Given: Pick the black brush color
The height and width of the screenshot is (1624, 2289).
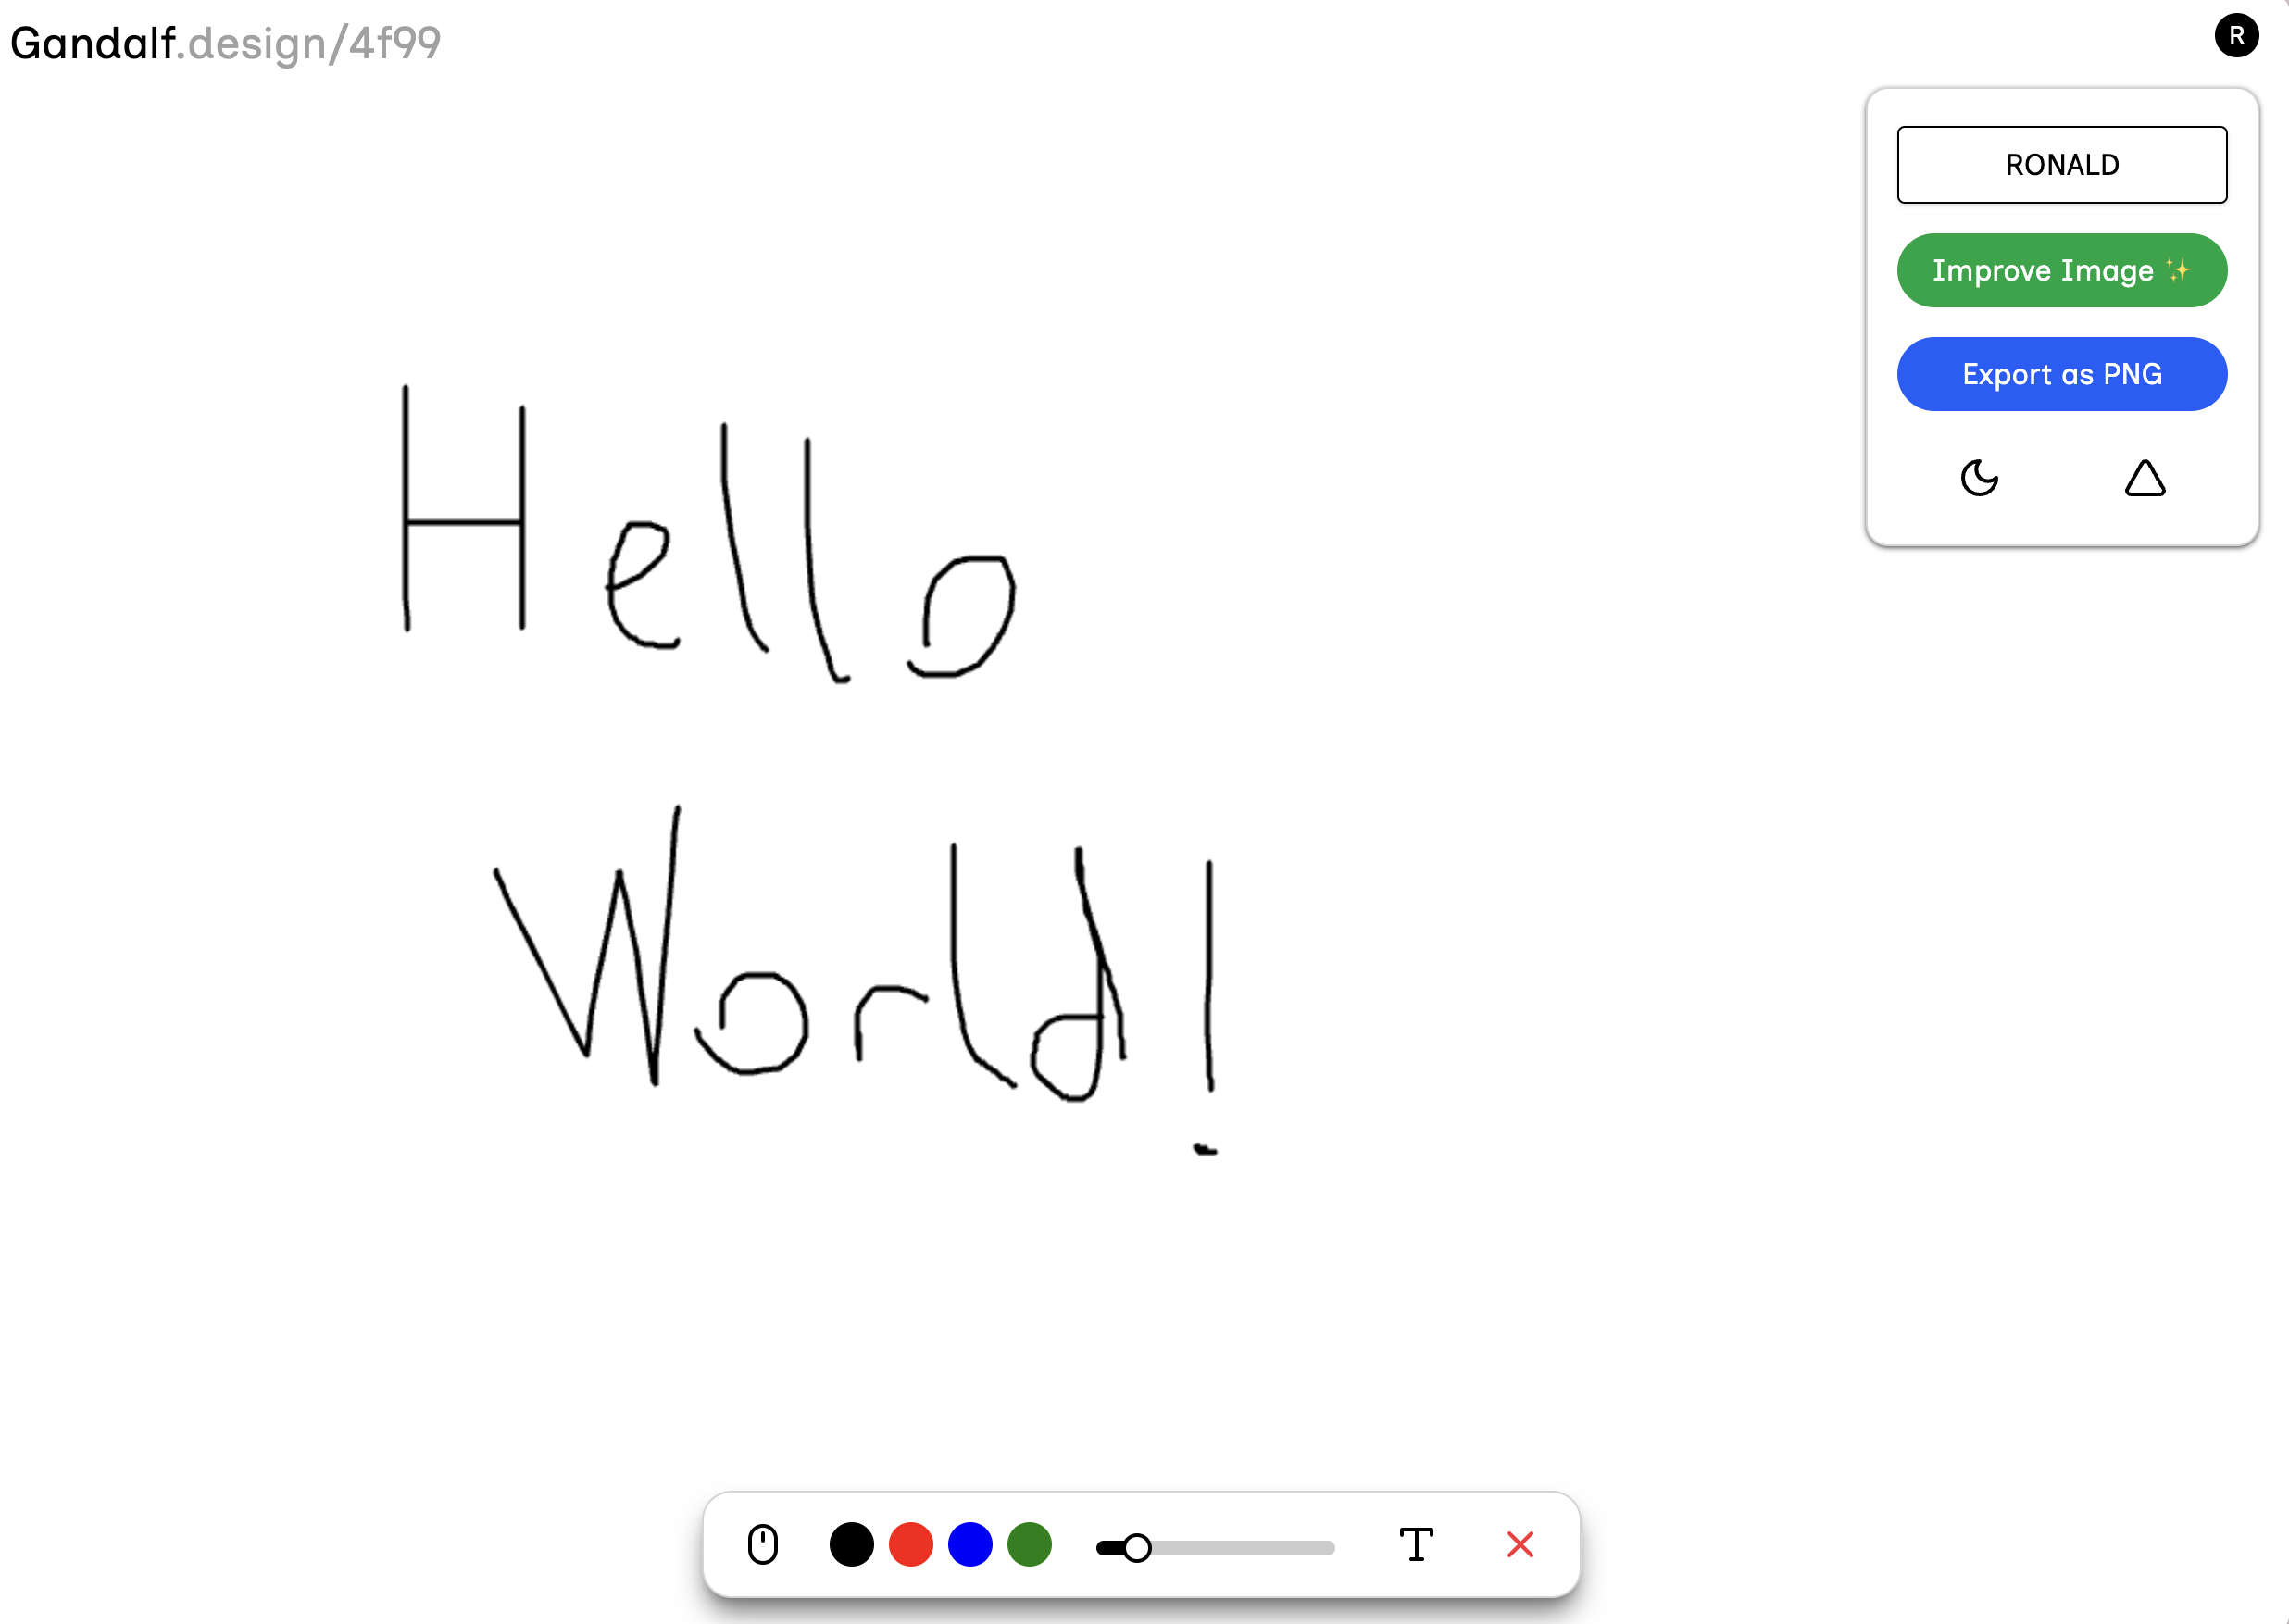Looking at the screenshot, I should tap(851, 1544).
